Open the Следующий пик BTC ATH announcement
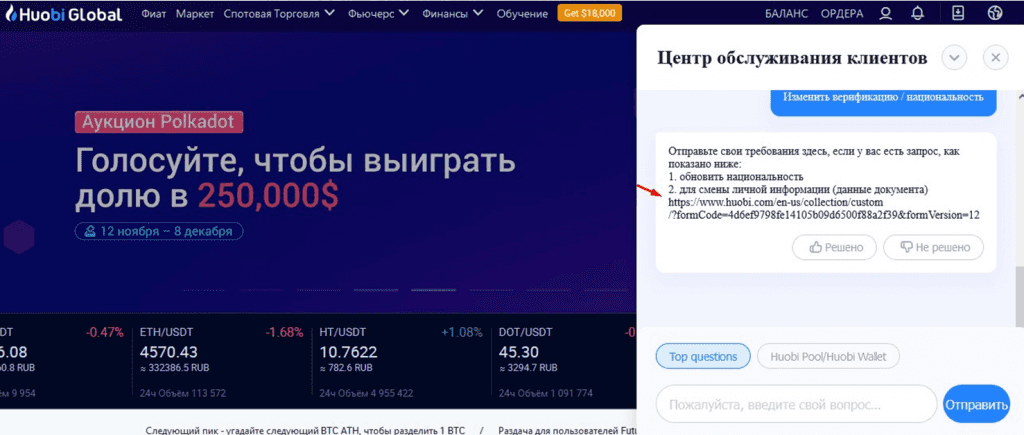The height and width of the screenshot is (435, 1024). tap(306, 430)
